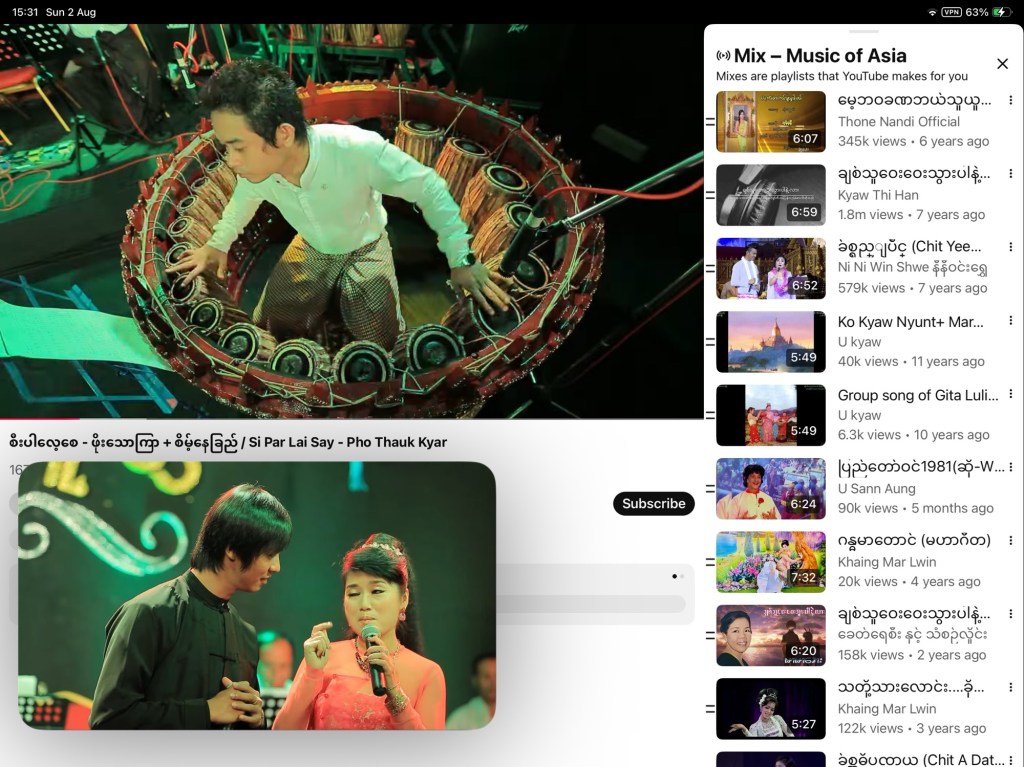Close the Mix – Music of Asia panel
Viewport: 1024px width, 767px height.
pyautogui.click(x=1002, y=63)
